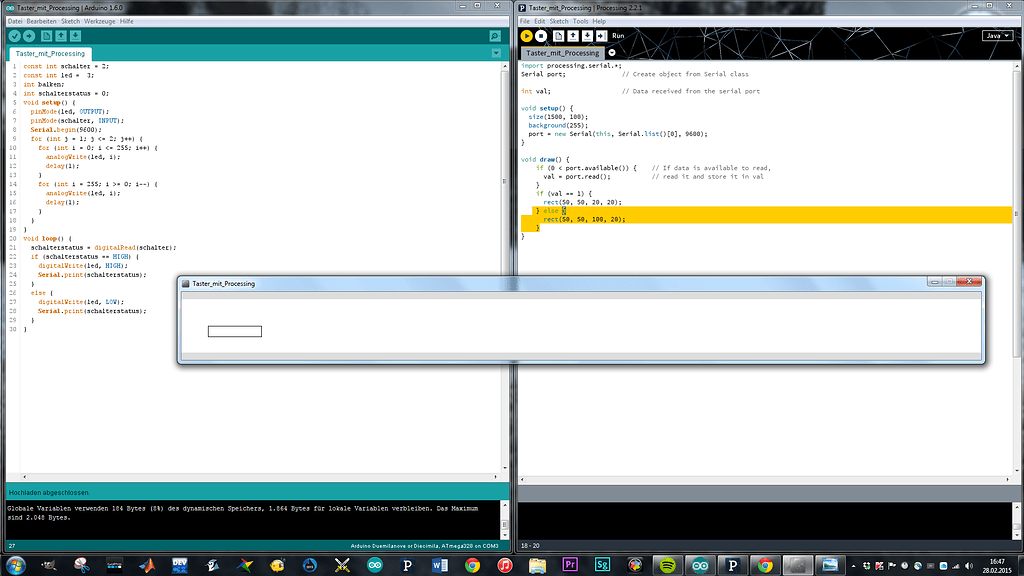
Task: Click 'void loop() {' line in Arduino
Action: [x=48, y=239]
